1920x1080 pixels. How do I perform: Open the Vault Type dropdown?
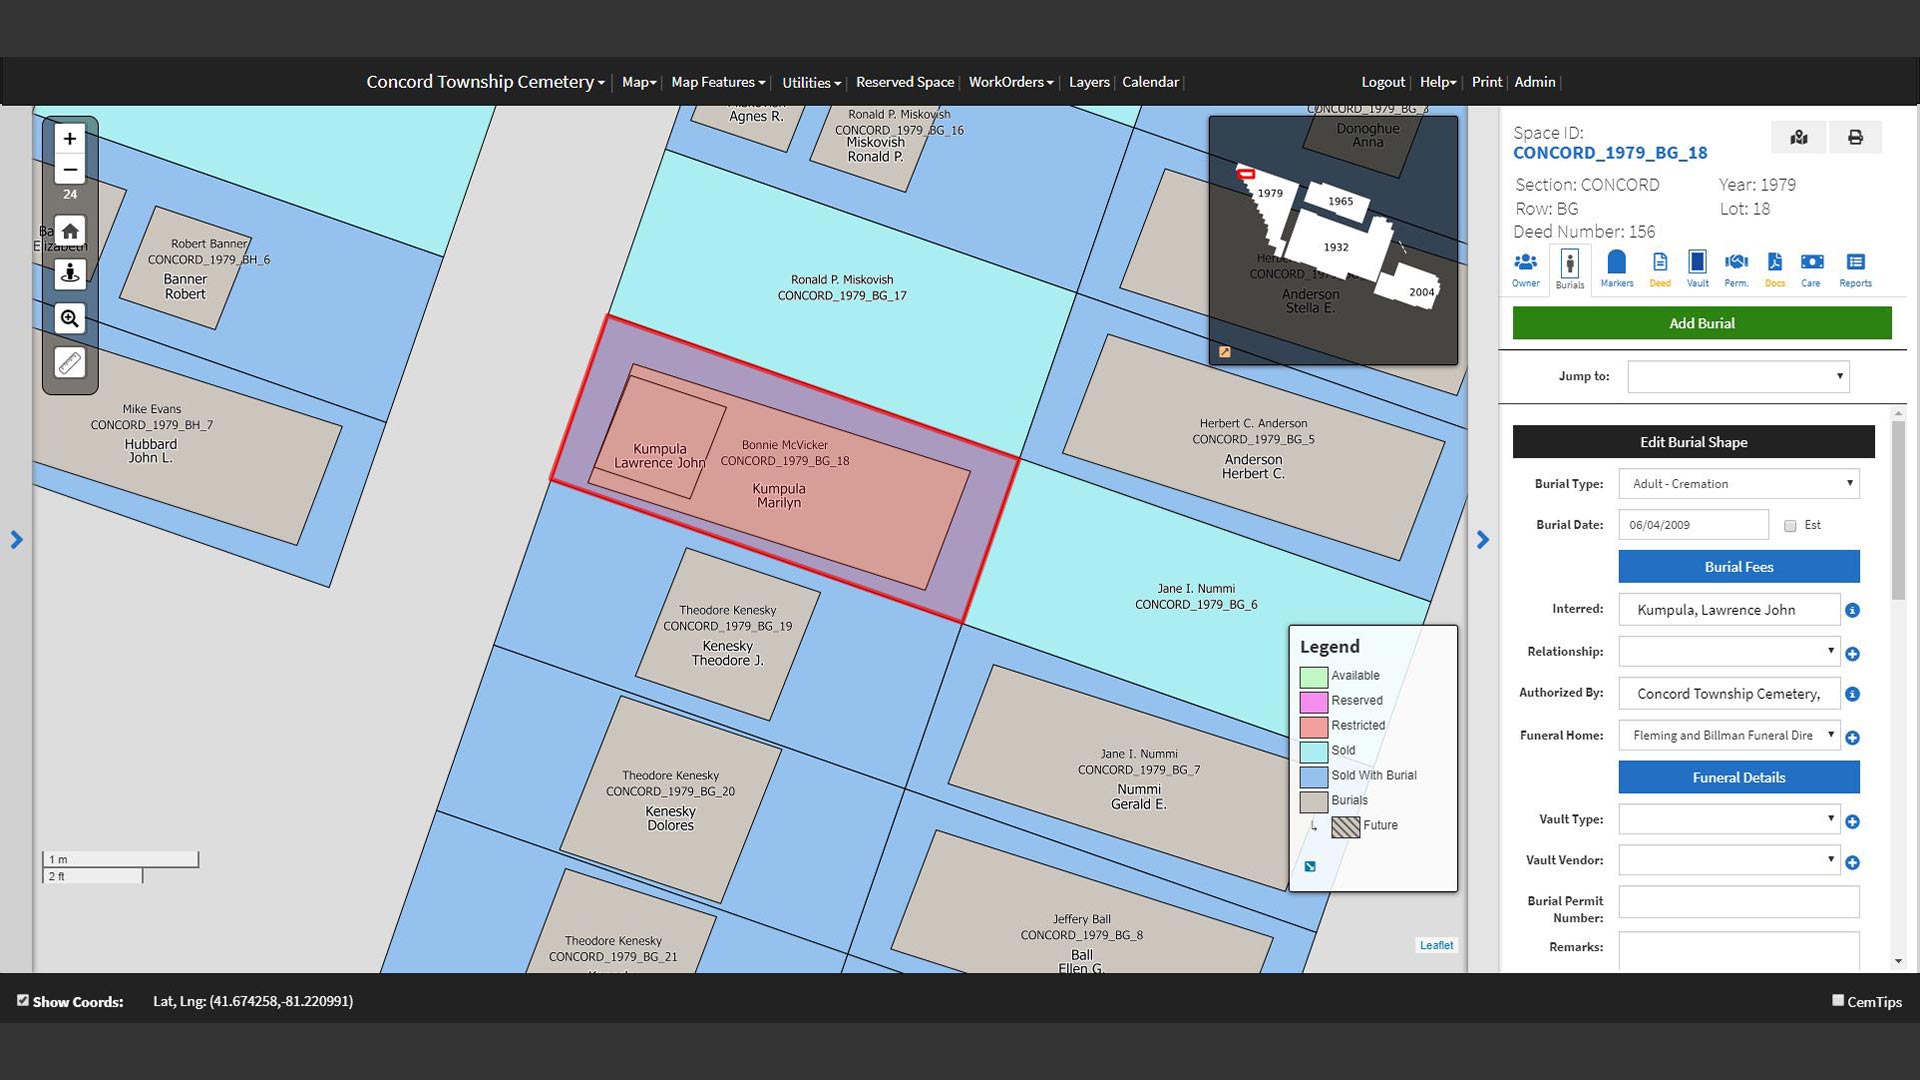coord(1729,819)
